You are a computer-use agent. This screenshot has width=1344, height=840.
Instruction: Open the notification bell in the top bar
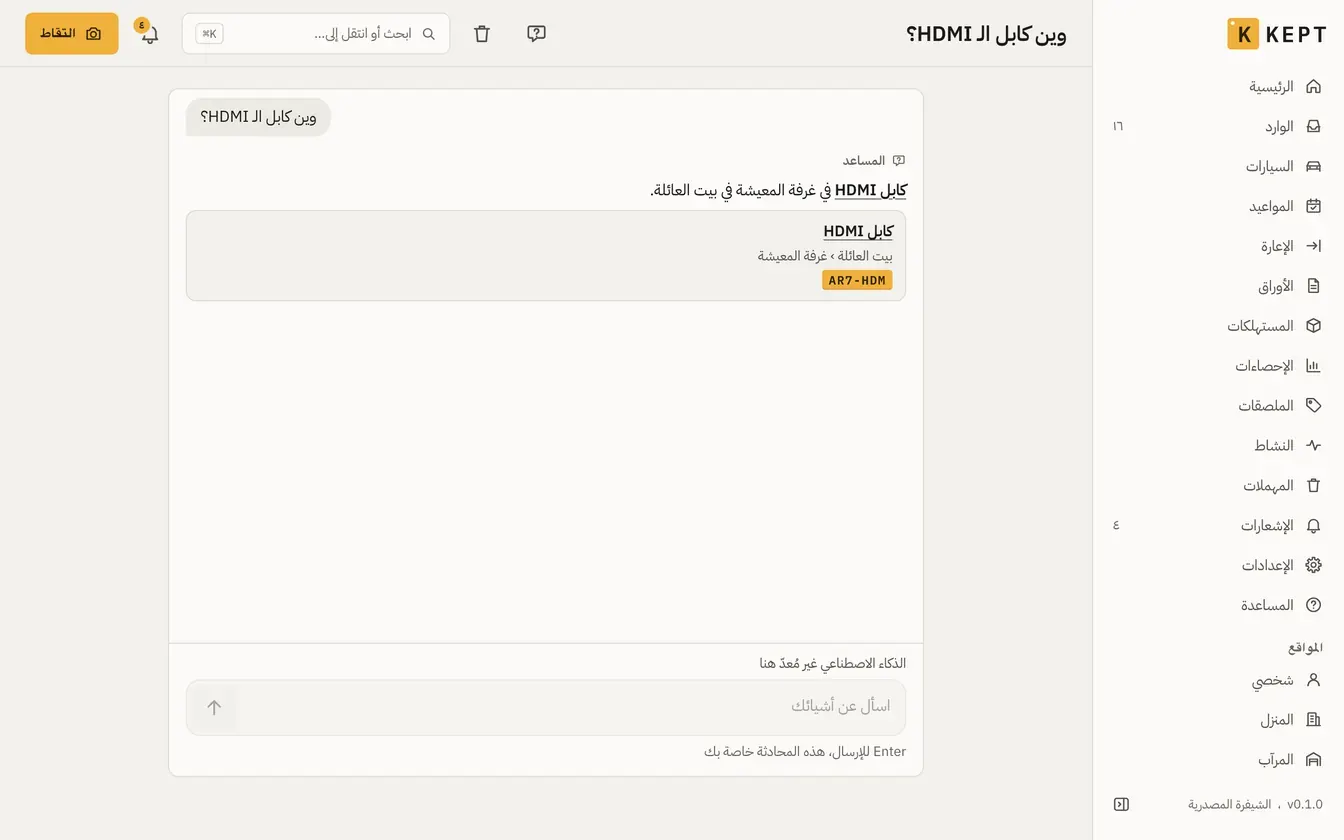[149, 34]
